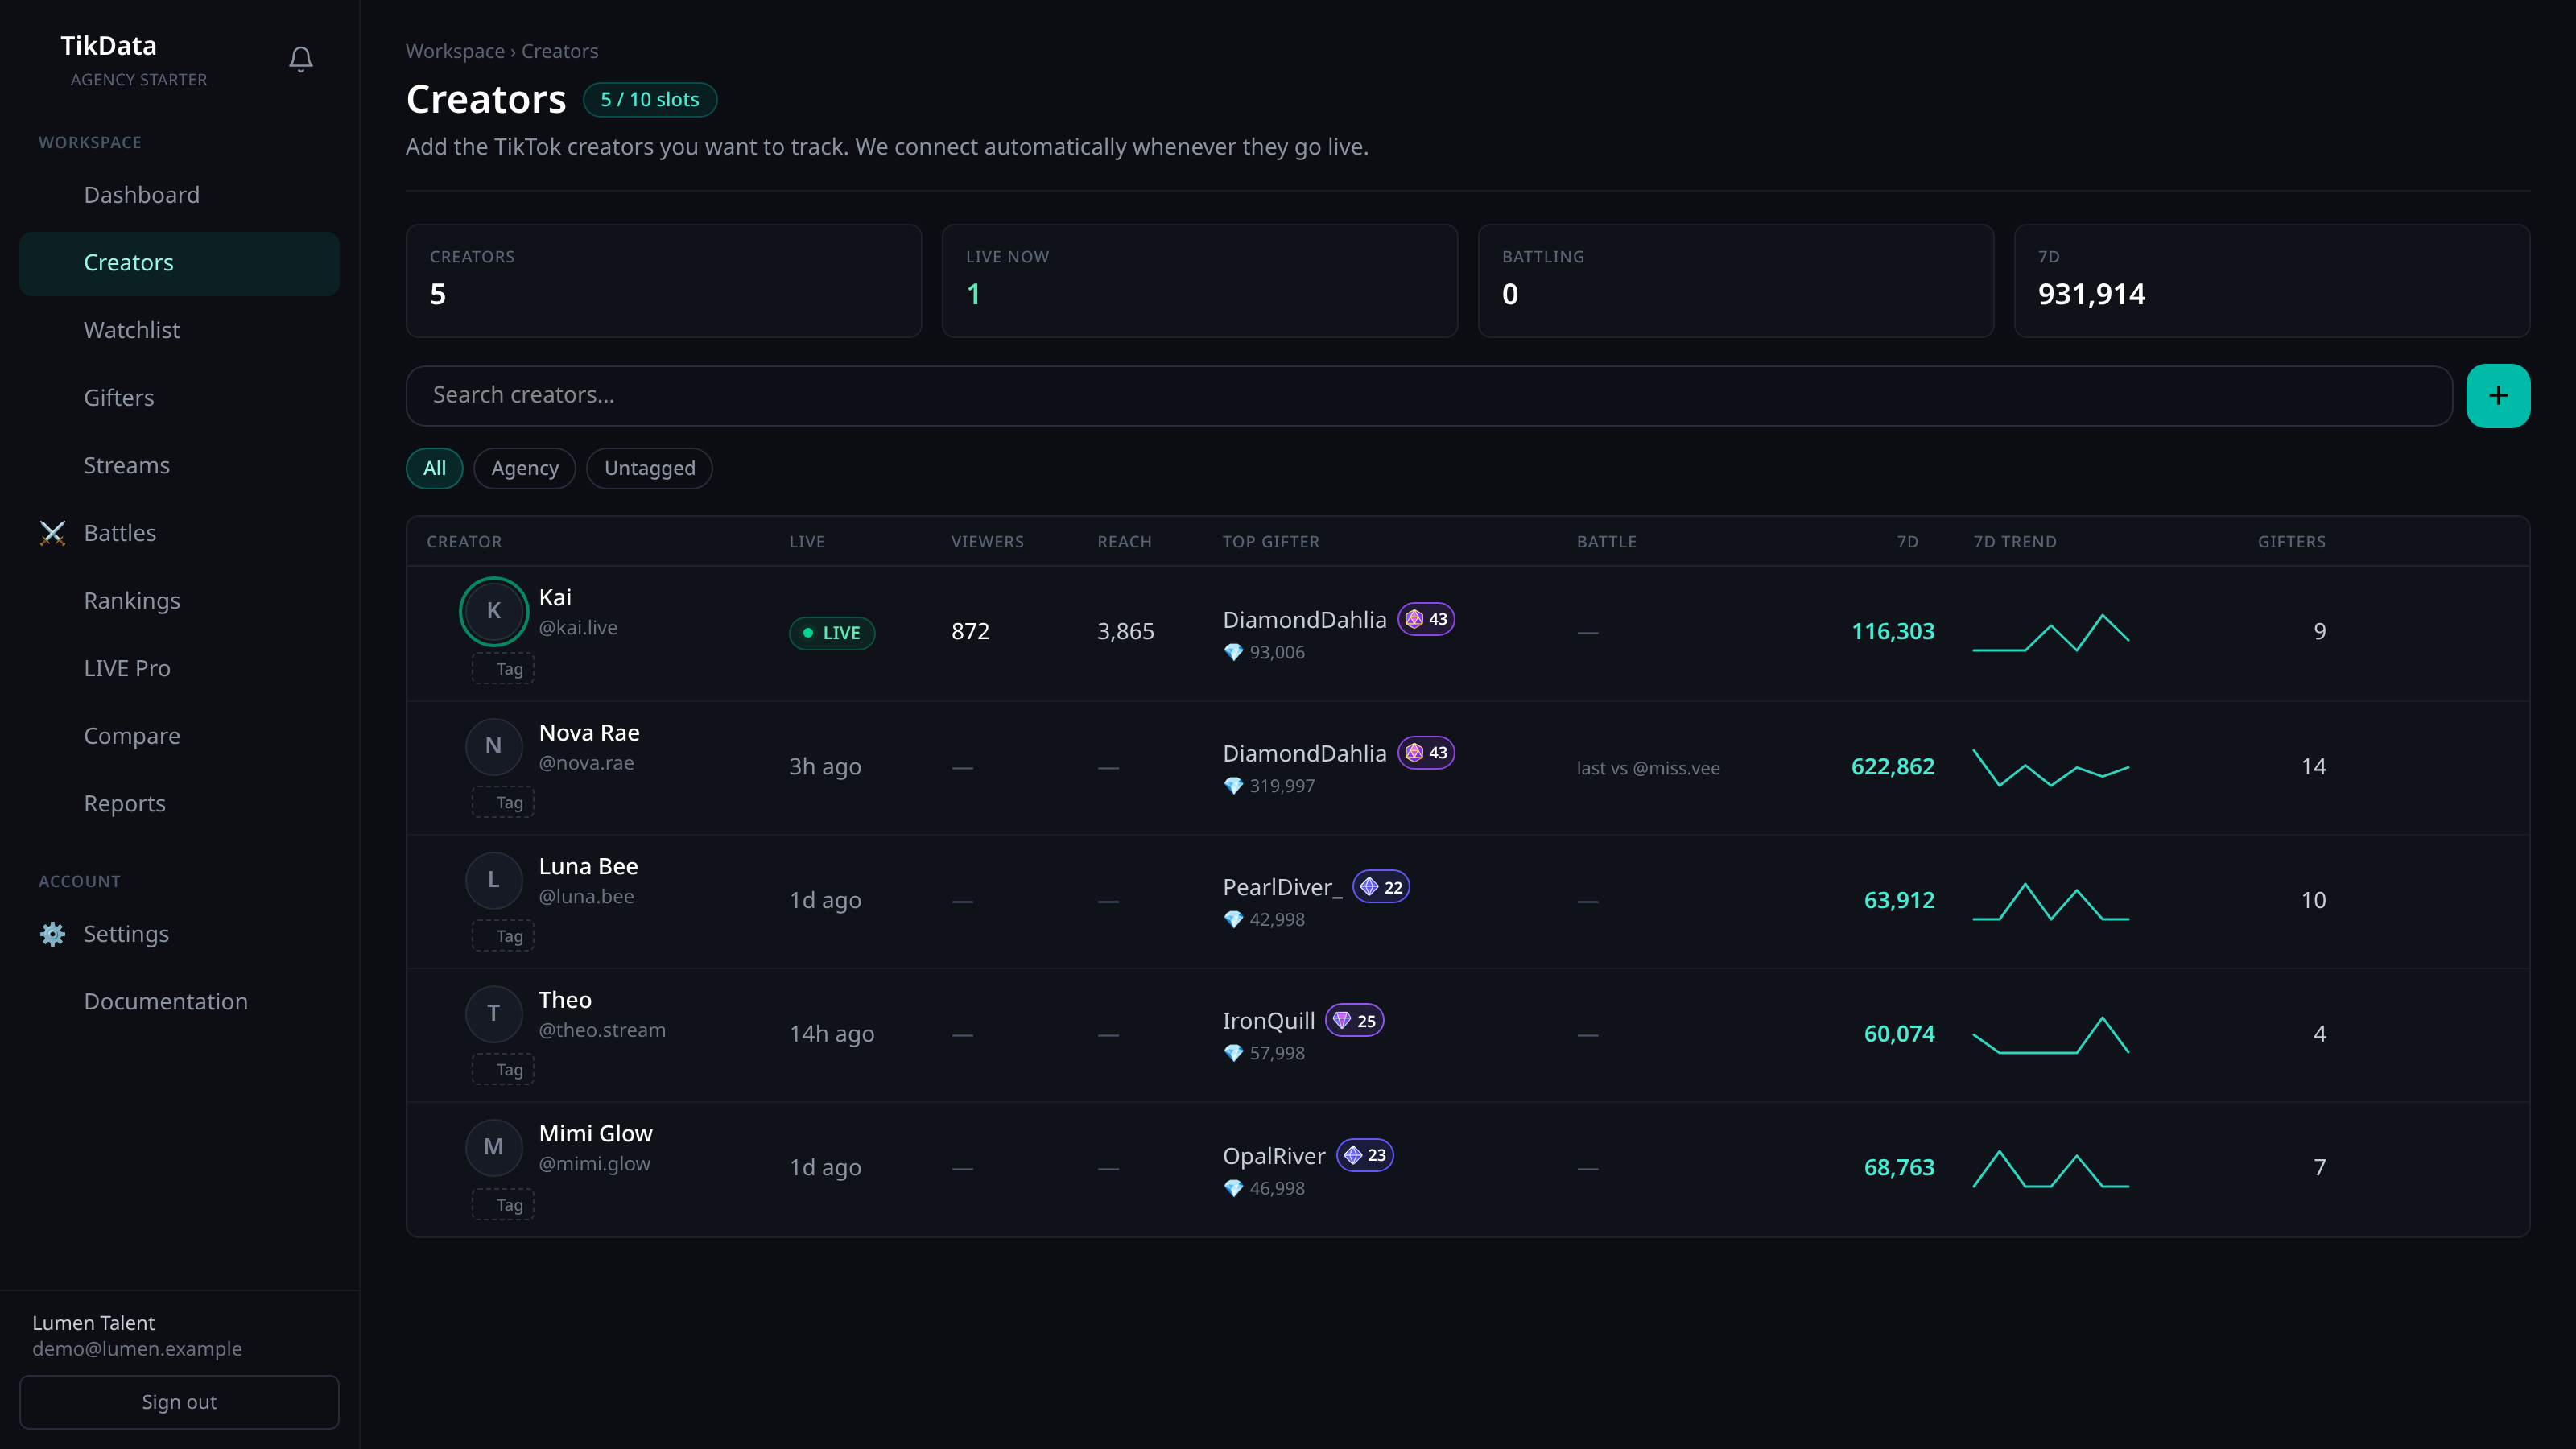Viewport: 2576px width, 1449px height.
Task: Open Reports in the sidebar
Action: click(x=179, y=804)
